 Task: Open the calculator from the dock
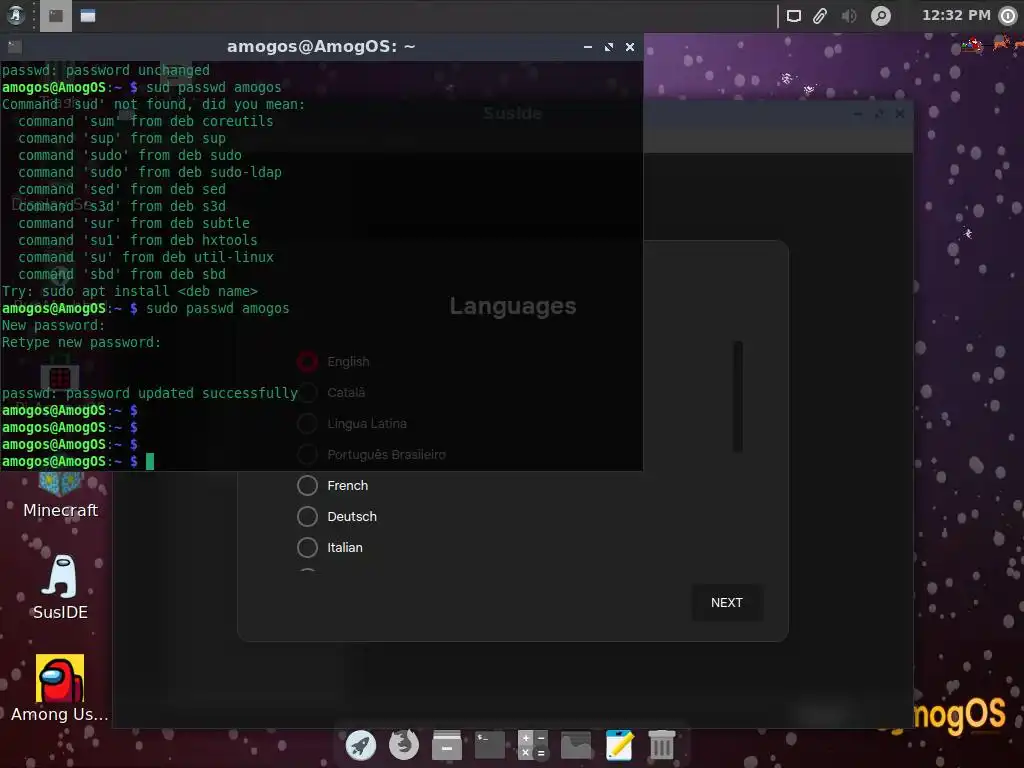pos(533,745)
